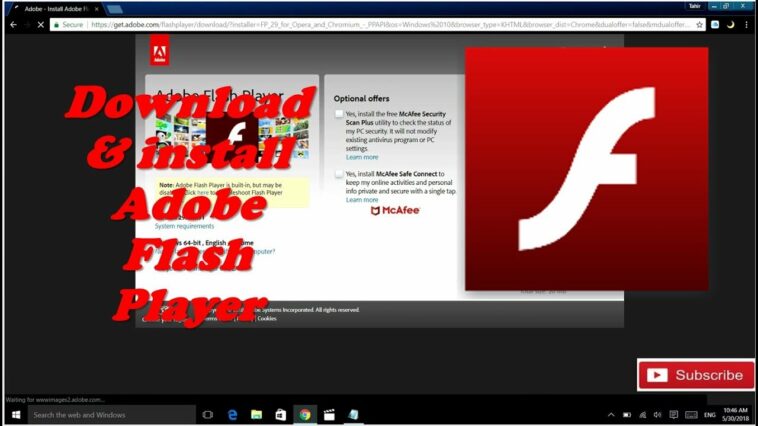
Task: Click the Adobe logo on the page
Action: pos(160,51)
